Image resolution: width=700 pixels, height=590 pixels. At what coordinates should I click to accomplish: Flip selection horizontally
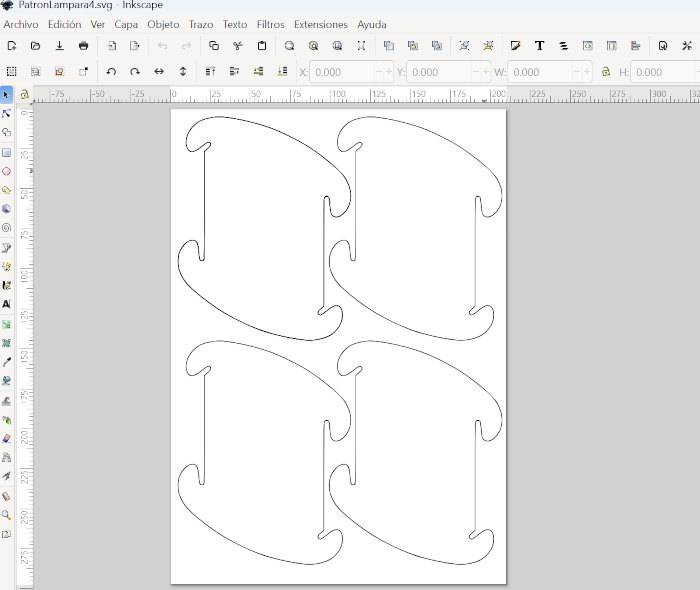(x=159, y=72)
